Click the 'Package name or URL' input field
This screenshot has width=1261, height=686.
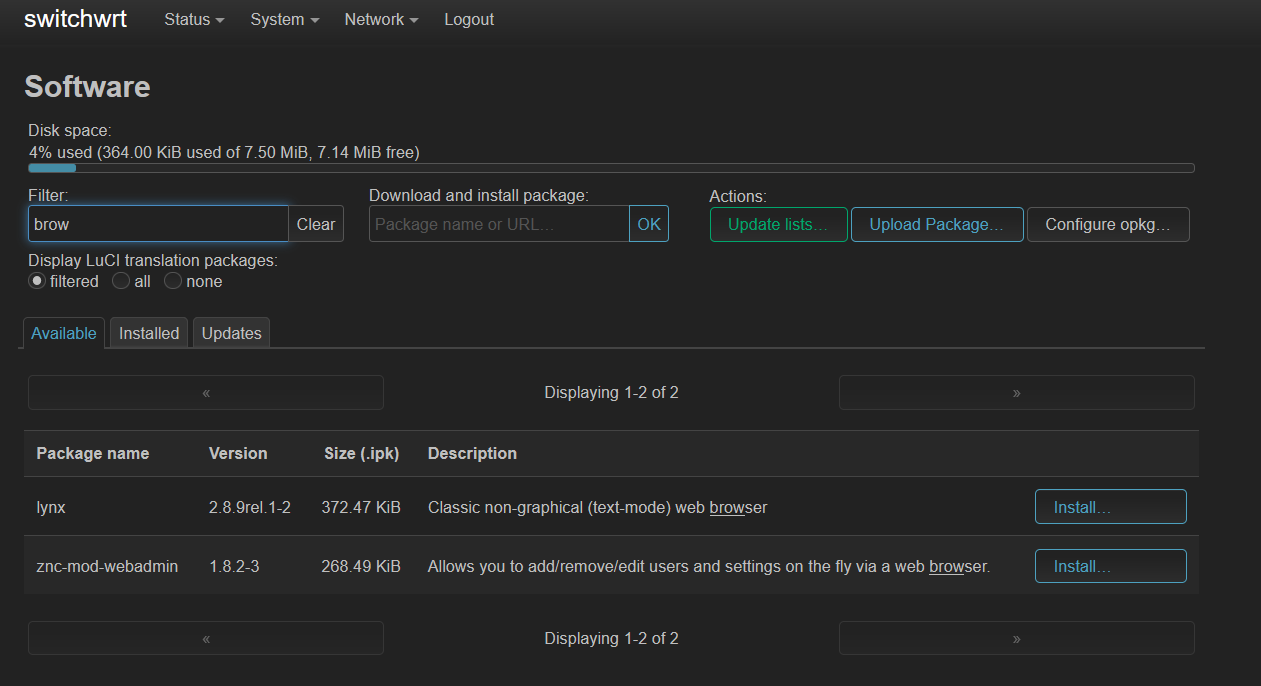(498, 224)
